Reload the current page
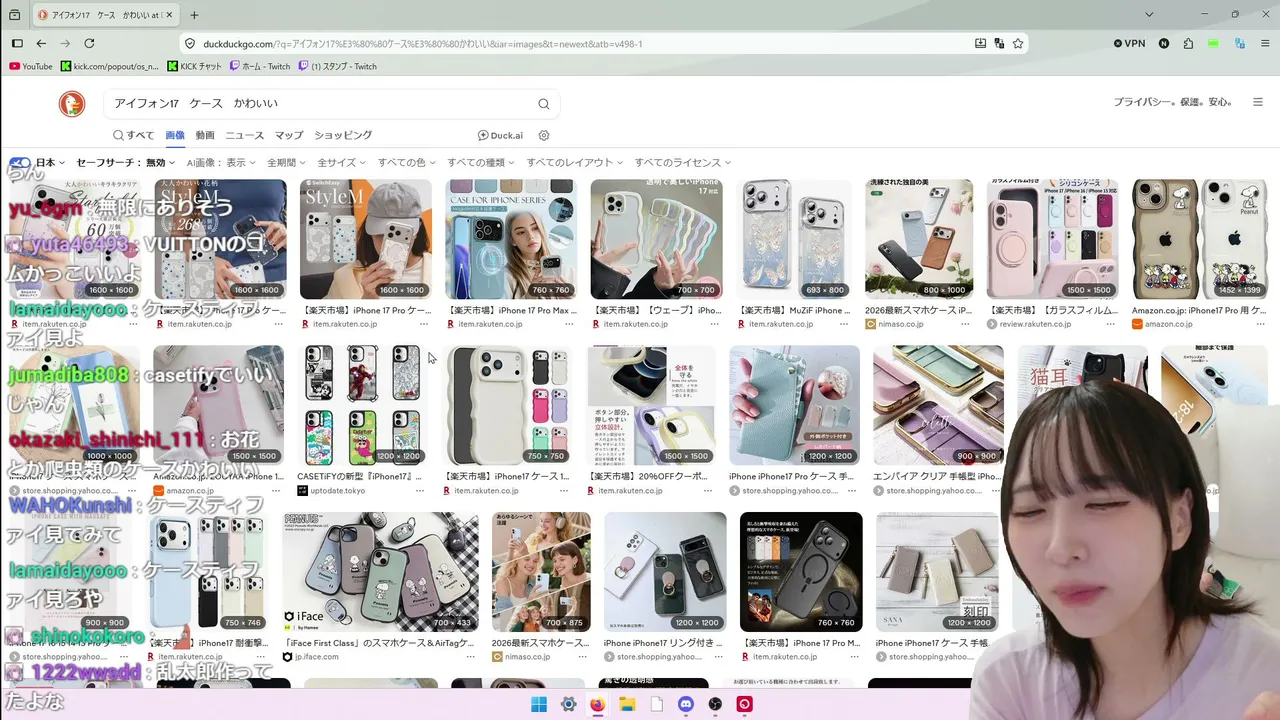1280x720 pixels. [89, 44]
